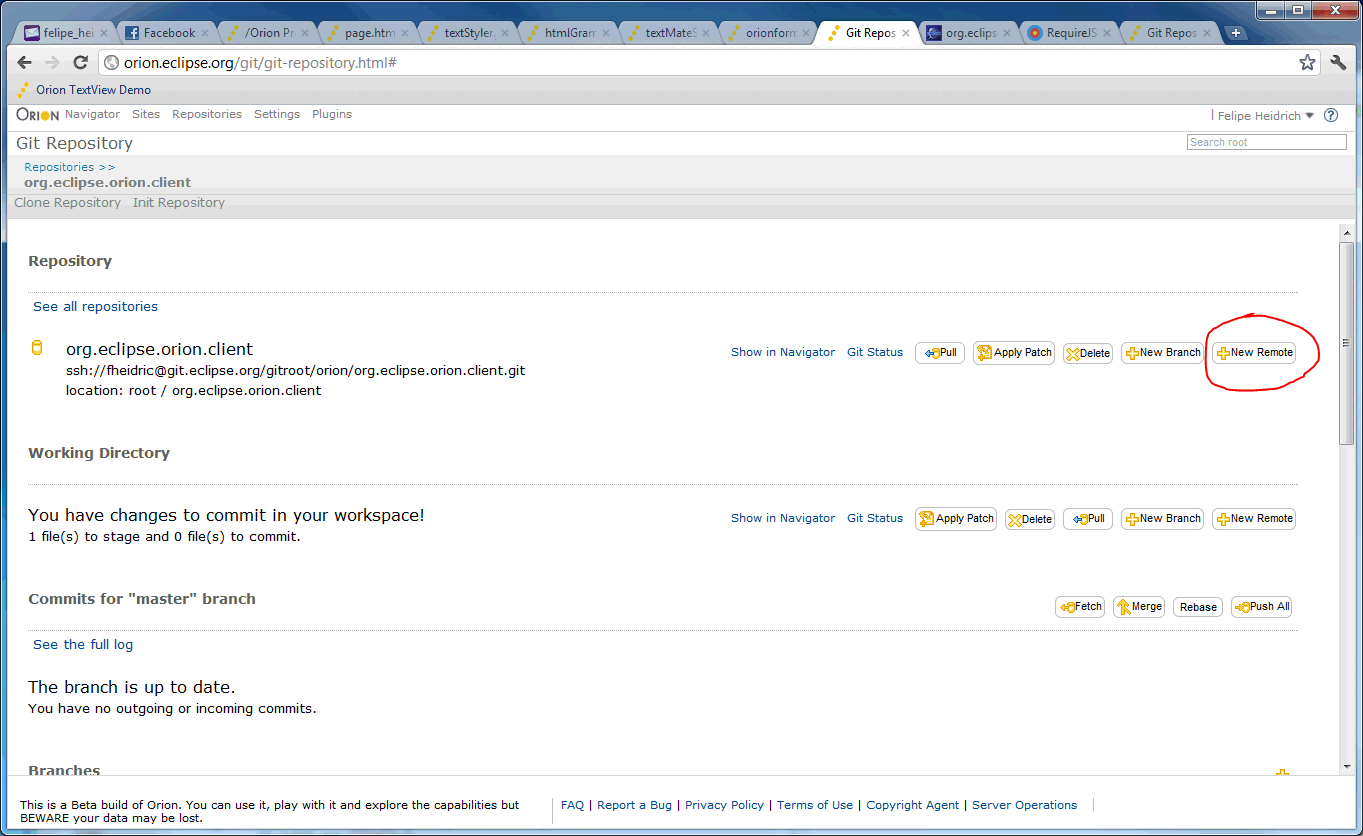Image resolution: width=1363 pixels, height=836 pixels.
Task: Switch to the RequireJS browser tab
Action: 1069,33
